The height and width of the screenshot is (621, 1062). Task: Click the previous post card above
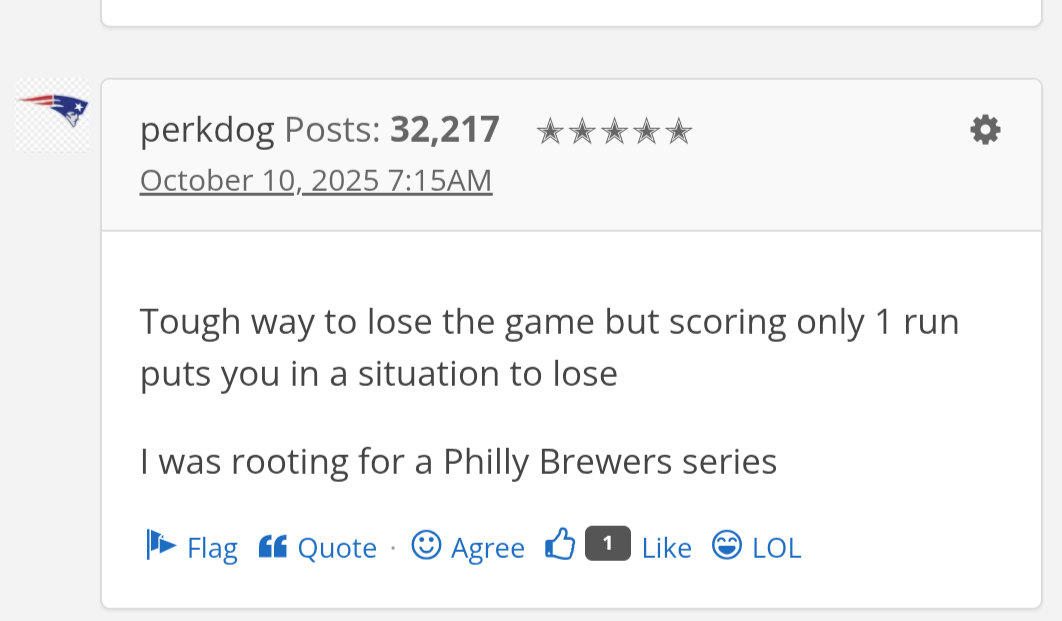[x=570, y=11]
